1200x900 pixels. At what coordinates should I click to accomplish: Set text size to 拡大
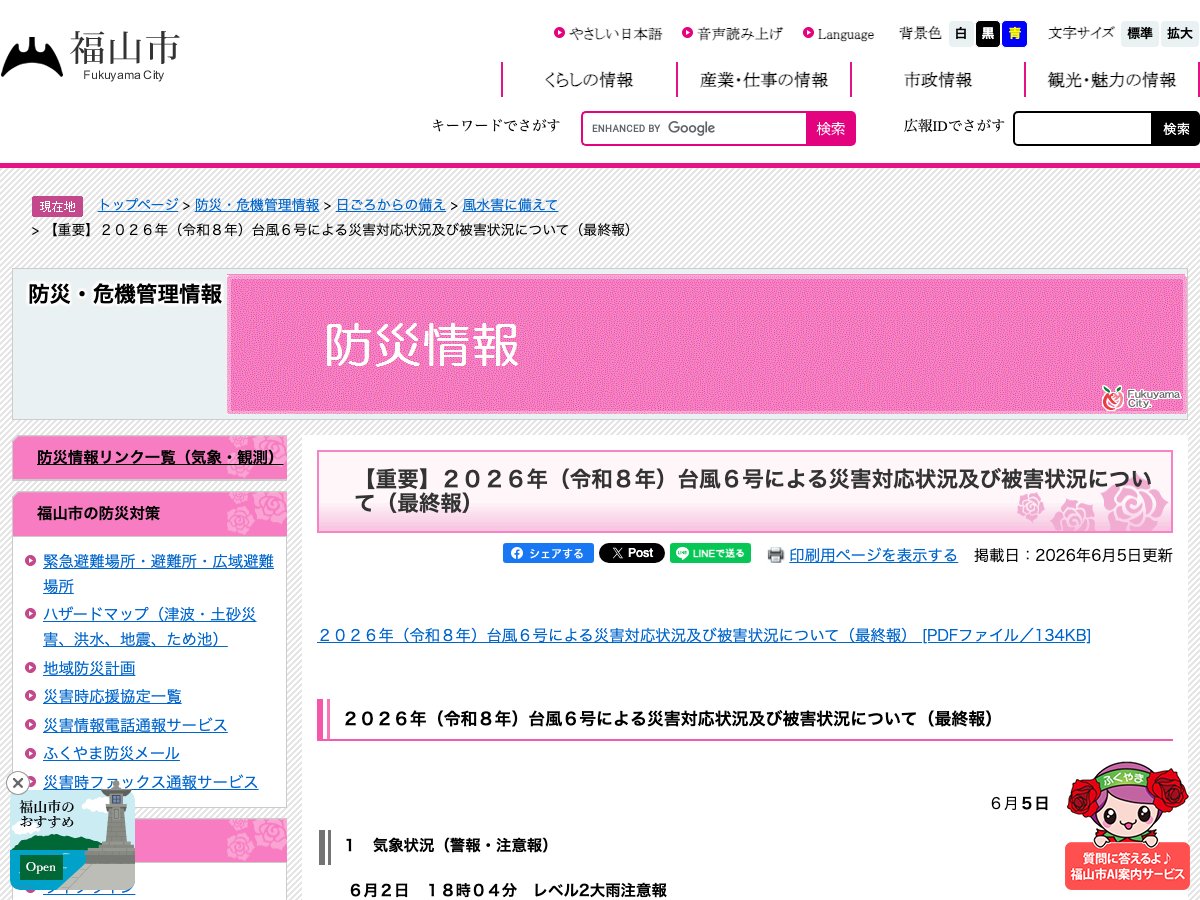(1180, 34)
